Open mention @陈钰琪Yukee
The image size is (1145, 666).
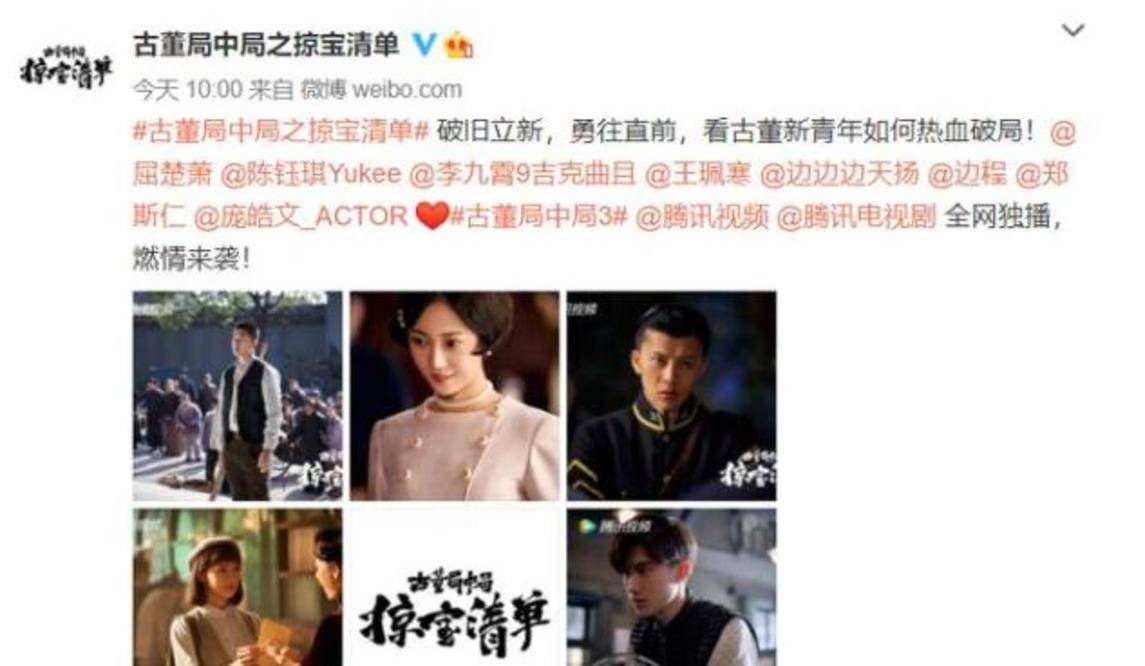point(311,174)
